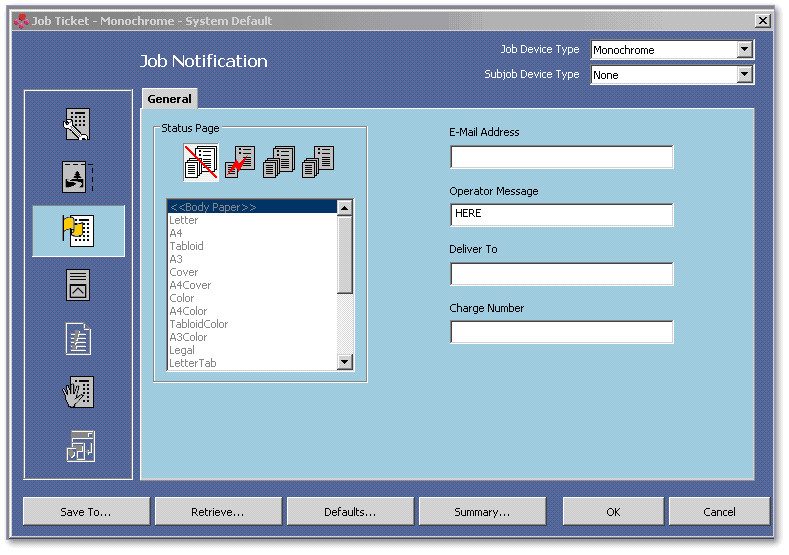Switch to the General tab
The image size is (789, 555).
point(169,99)
